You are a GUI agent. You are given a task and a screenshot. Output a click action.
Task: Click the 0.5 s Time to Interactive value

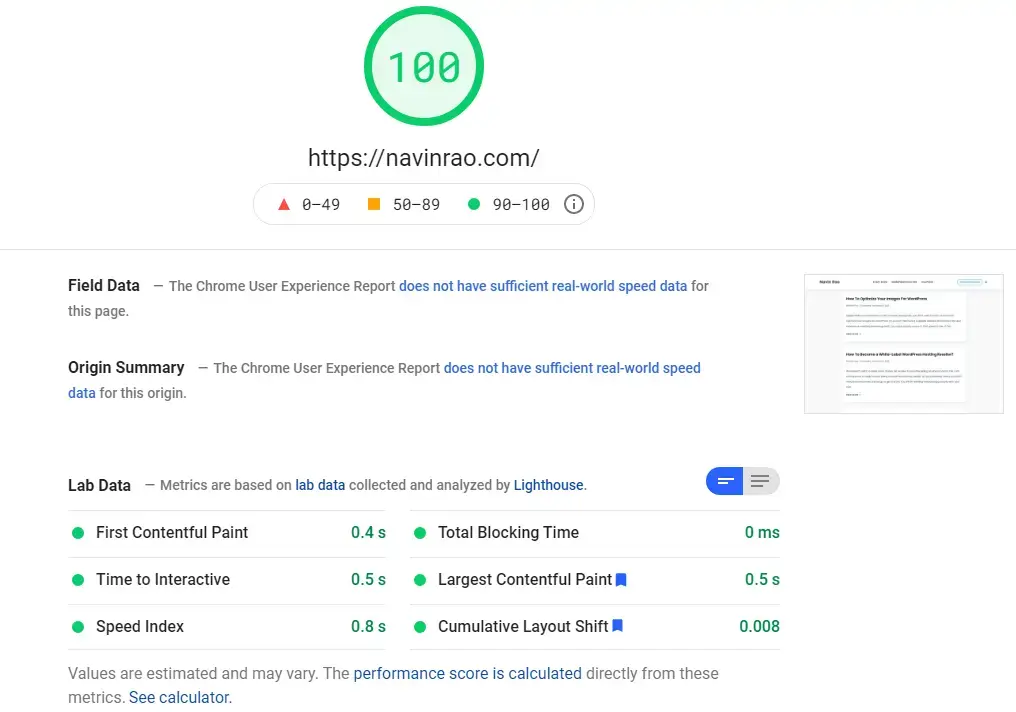[368, 579]
